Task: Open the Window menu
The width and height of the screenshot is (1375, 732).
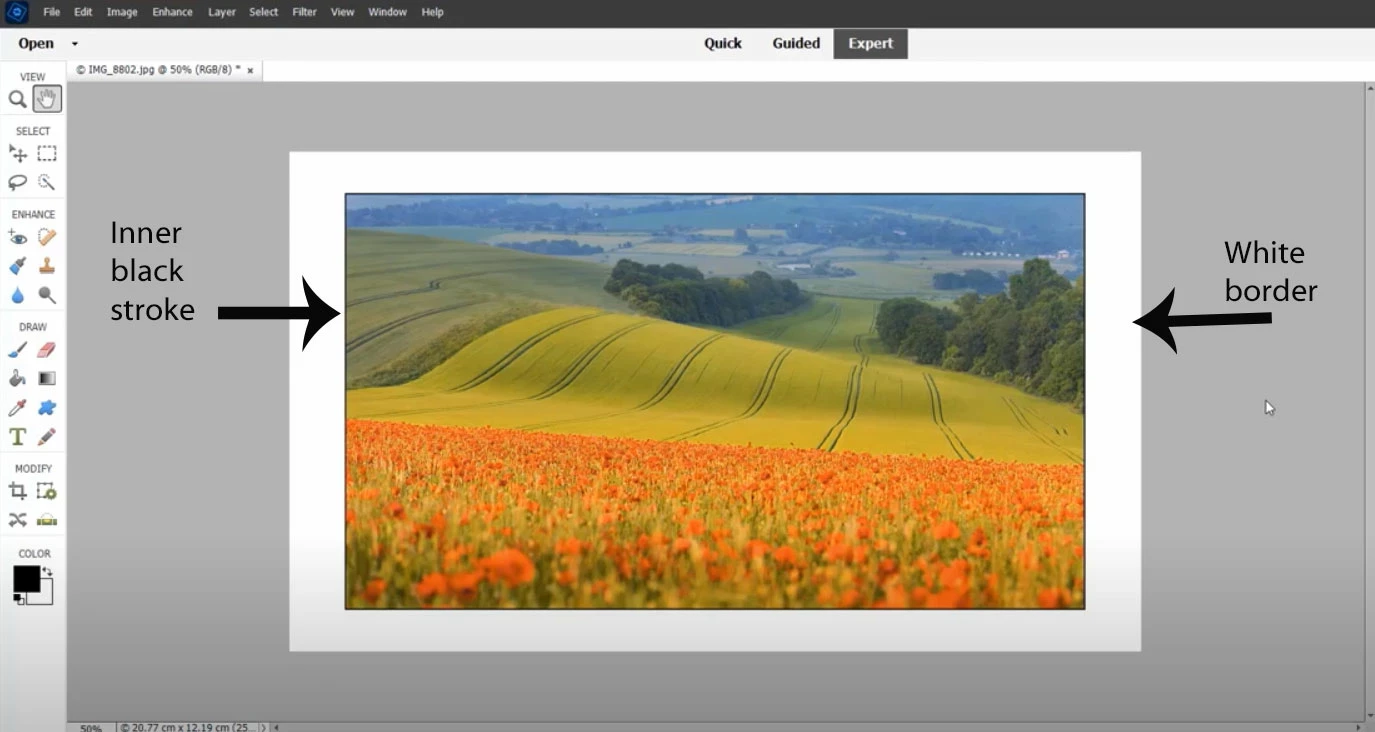Action: point(387,12)
